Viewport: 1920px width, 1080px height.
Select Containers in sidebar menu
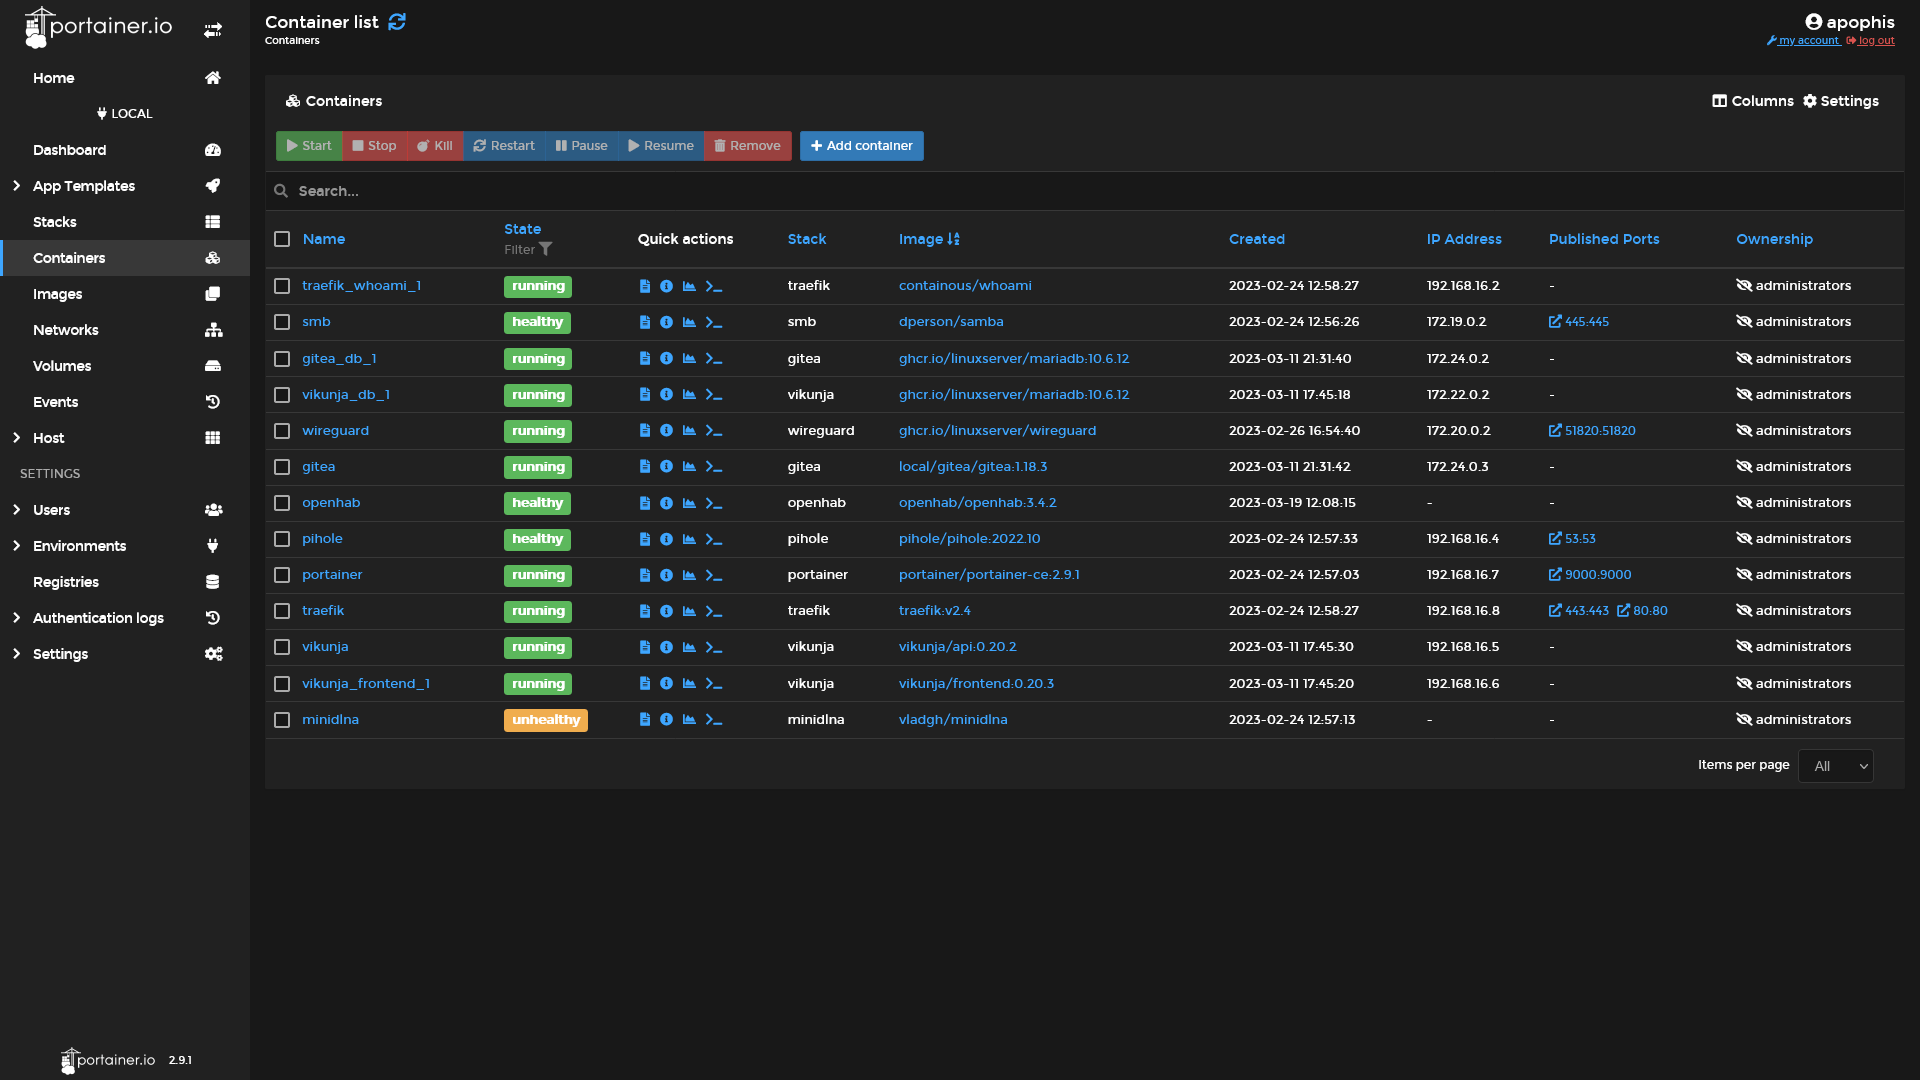[x=125, y=258]
